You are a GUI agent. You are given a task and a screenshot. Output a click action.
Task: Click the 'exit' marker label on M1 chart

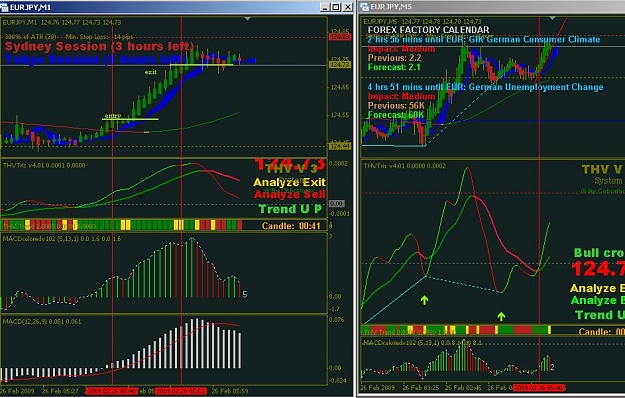click(x=151, y=72)
